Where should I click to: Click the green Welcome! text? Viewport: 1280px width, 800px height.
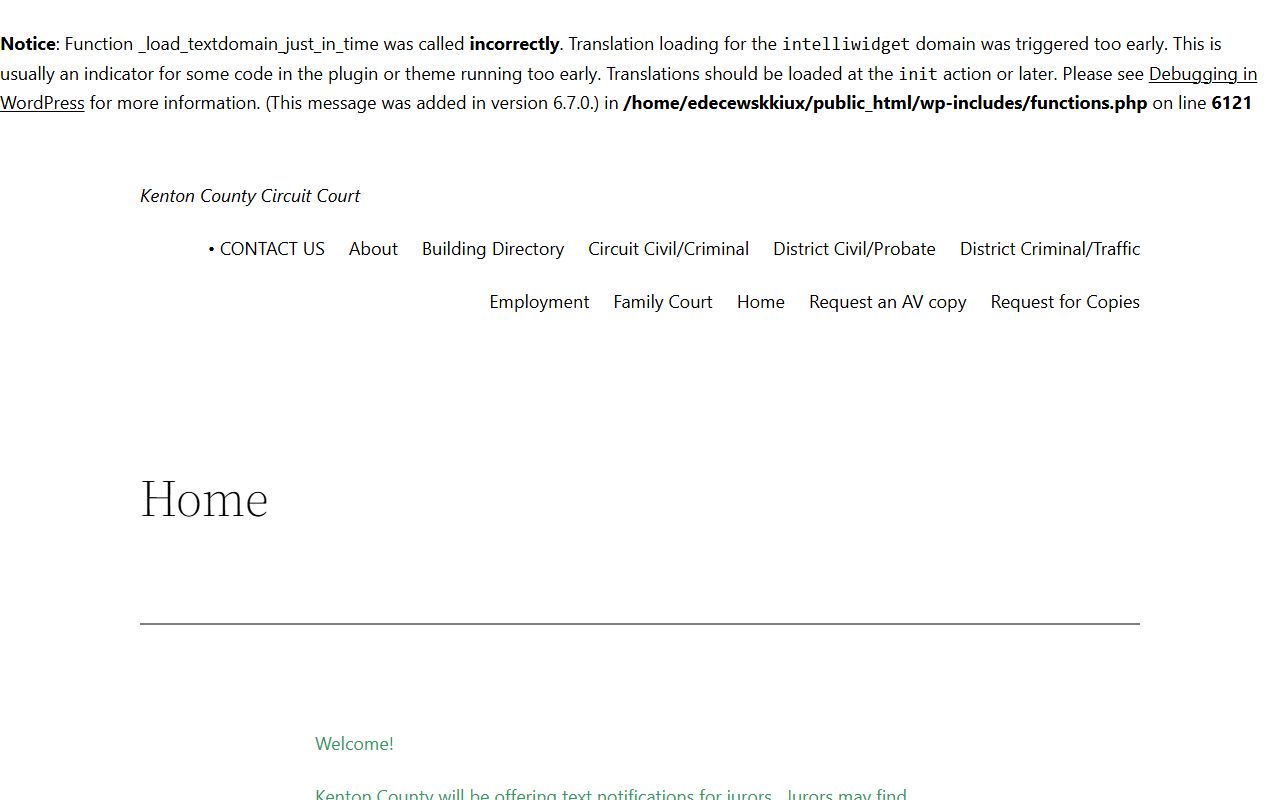(x=354, y=744)
